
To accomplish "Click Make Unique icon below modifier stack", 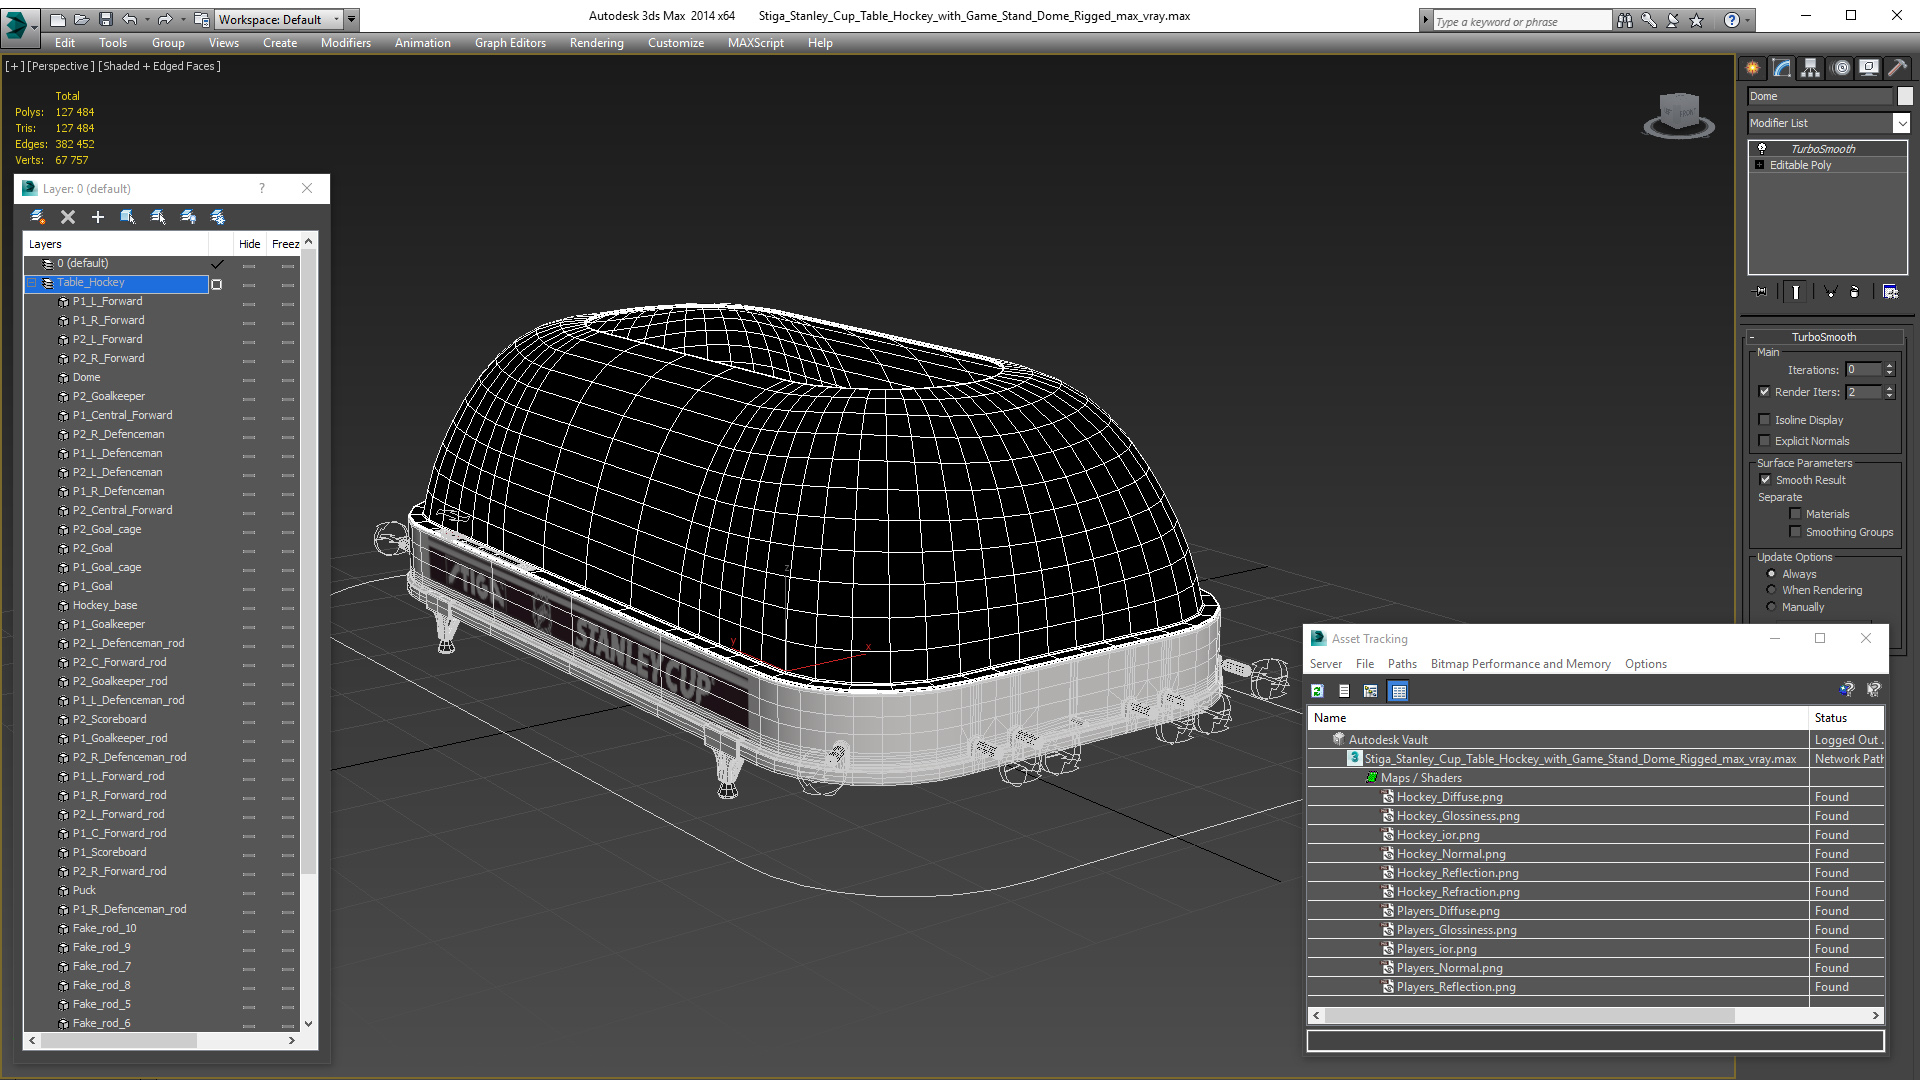I will [1830, 292].
